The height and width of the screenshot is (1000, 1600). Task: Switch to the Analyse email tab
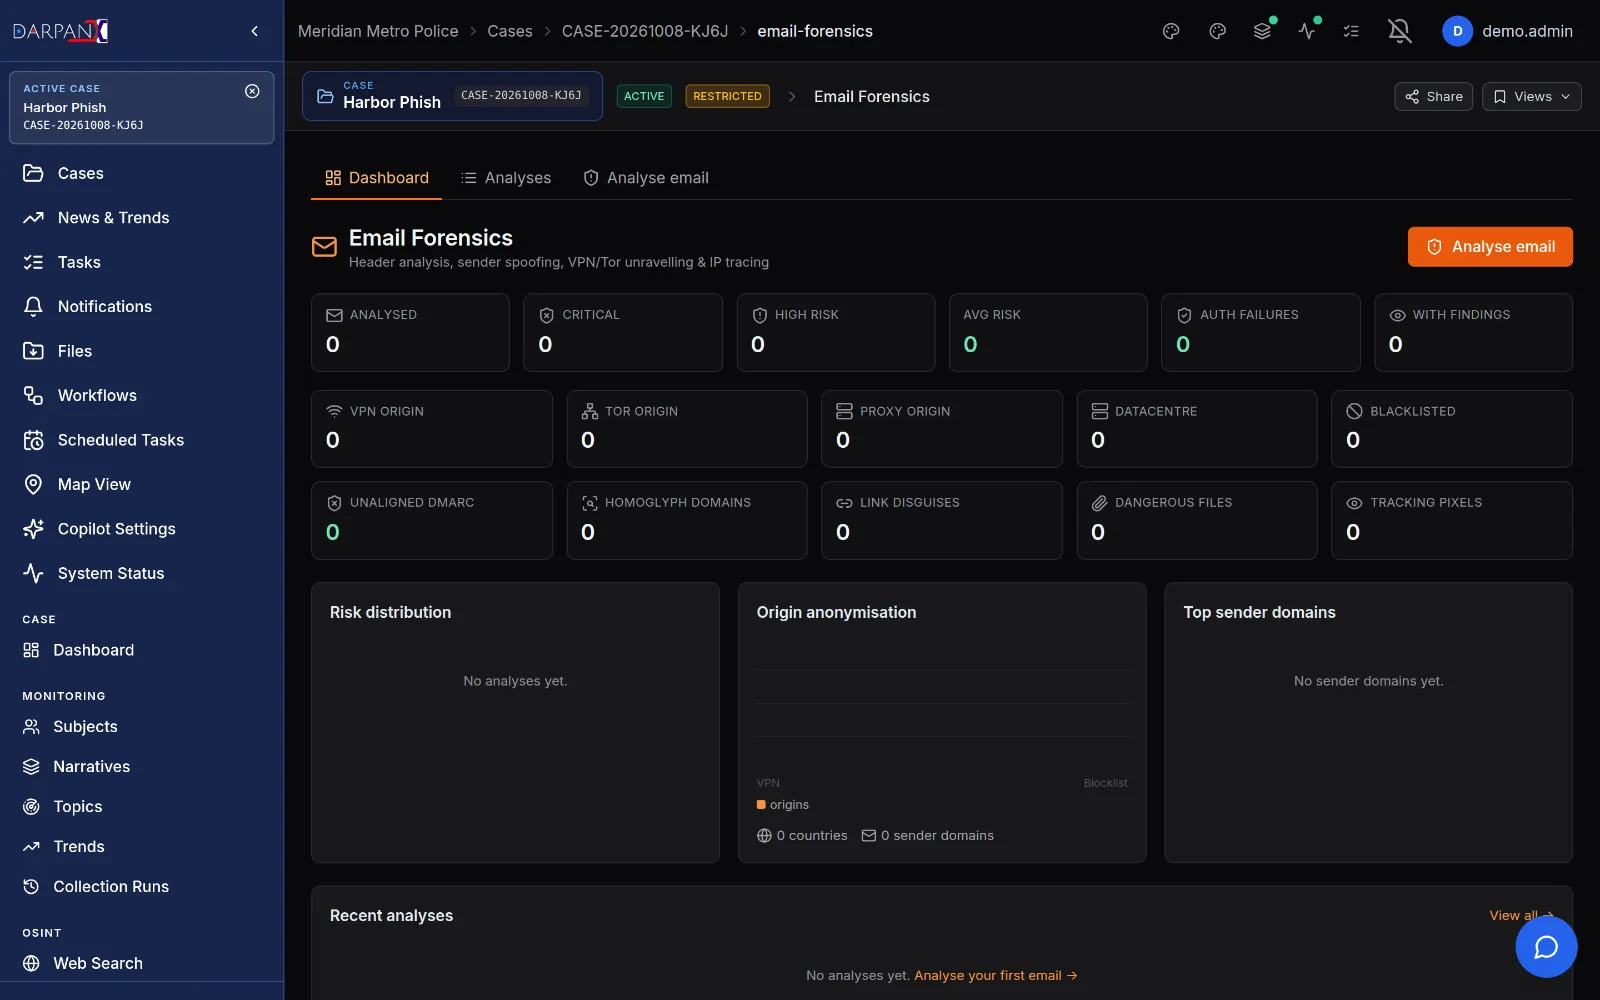point(646,178)
